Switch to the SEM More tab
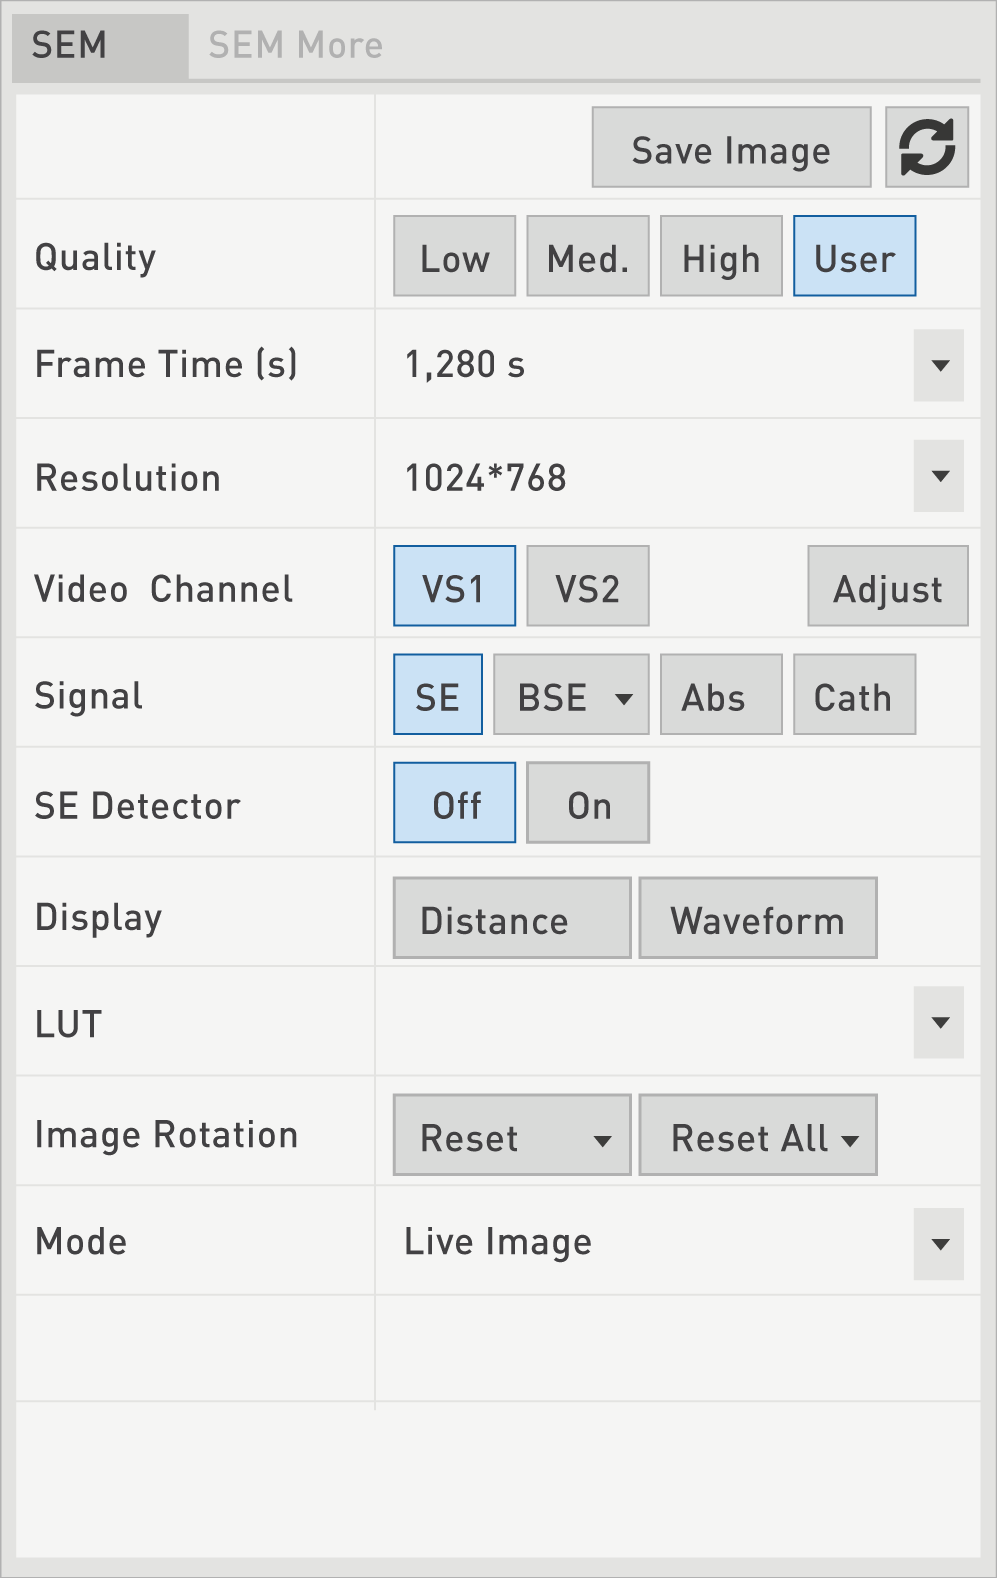This screenshot has height=1578, width=997. 295,46
